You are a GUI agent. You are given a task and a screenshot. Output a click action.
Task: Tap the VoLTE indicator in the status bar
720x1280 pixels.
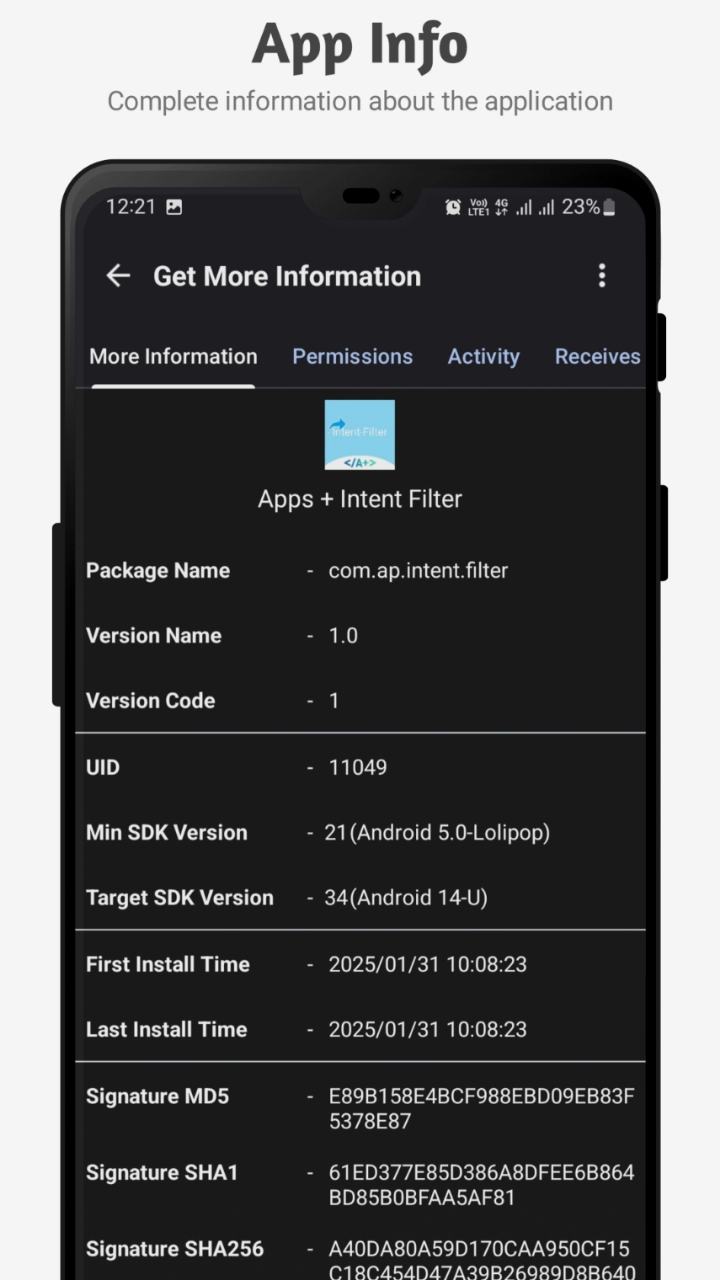click(x=478, y=207)
